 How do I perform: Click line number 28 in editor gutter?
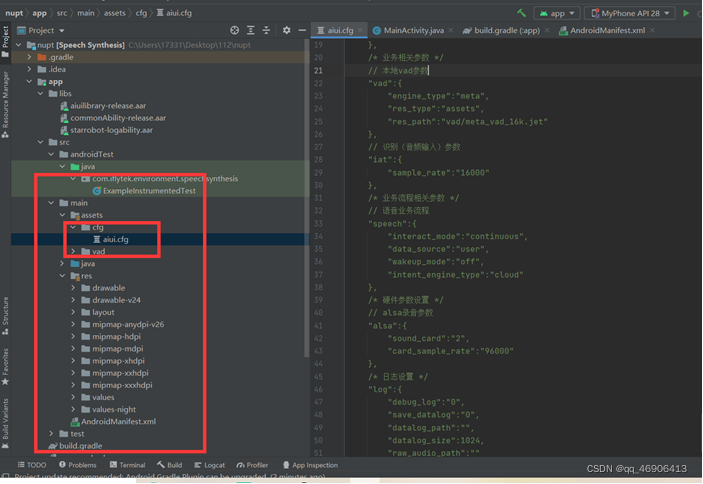click(318, 160)
